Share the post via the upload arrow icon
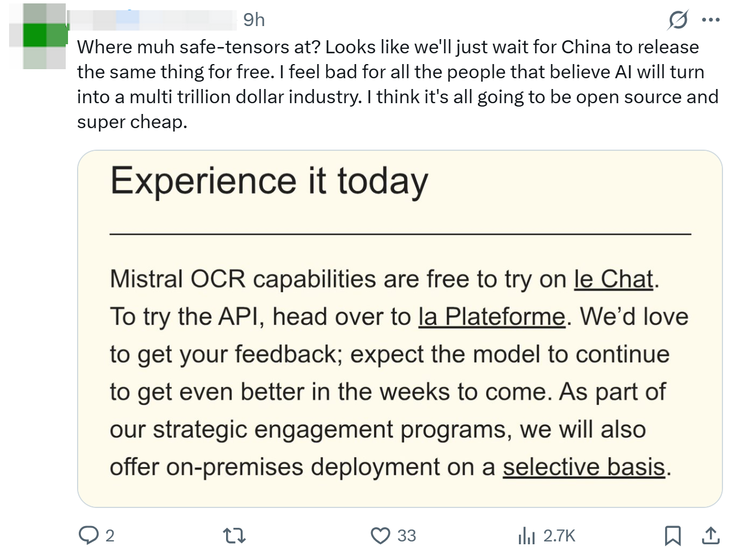Viewport: 740px width, 559px height. tap(710, 536)
